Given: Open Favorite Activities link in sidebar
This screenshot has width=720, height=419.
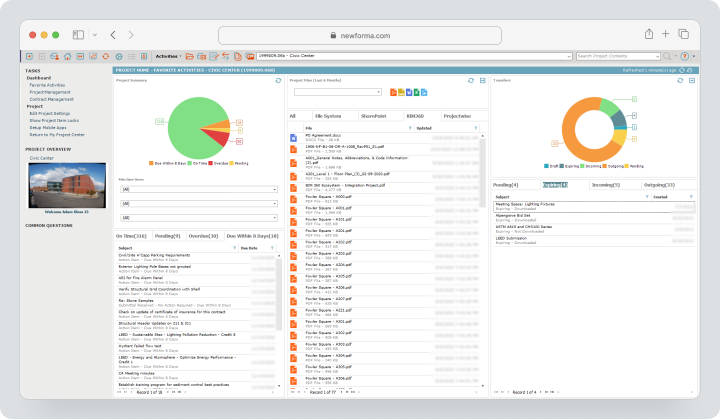Looking at the screenshot, I should coord(47,85).
